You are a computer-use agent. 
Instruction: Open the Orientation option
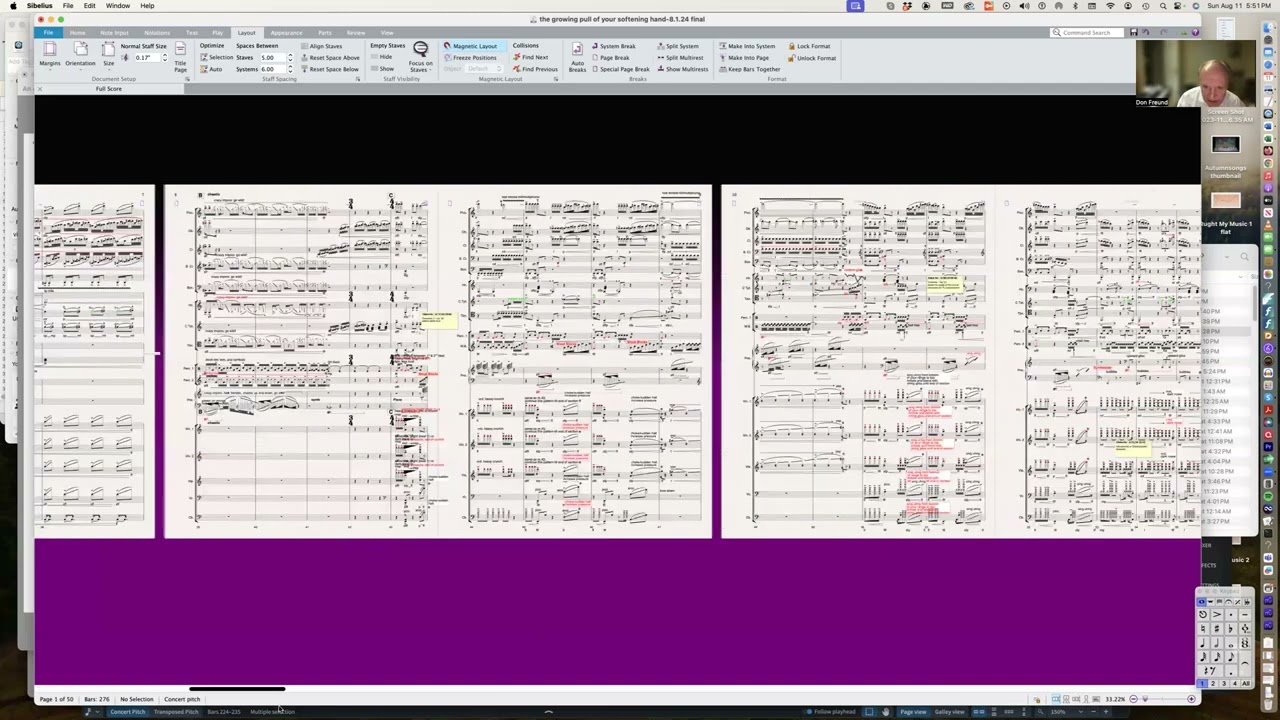[x=80, y=54]
